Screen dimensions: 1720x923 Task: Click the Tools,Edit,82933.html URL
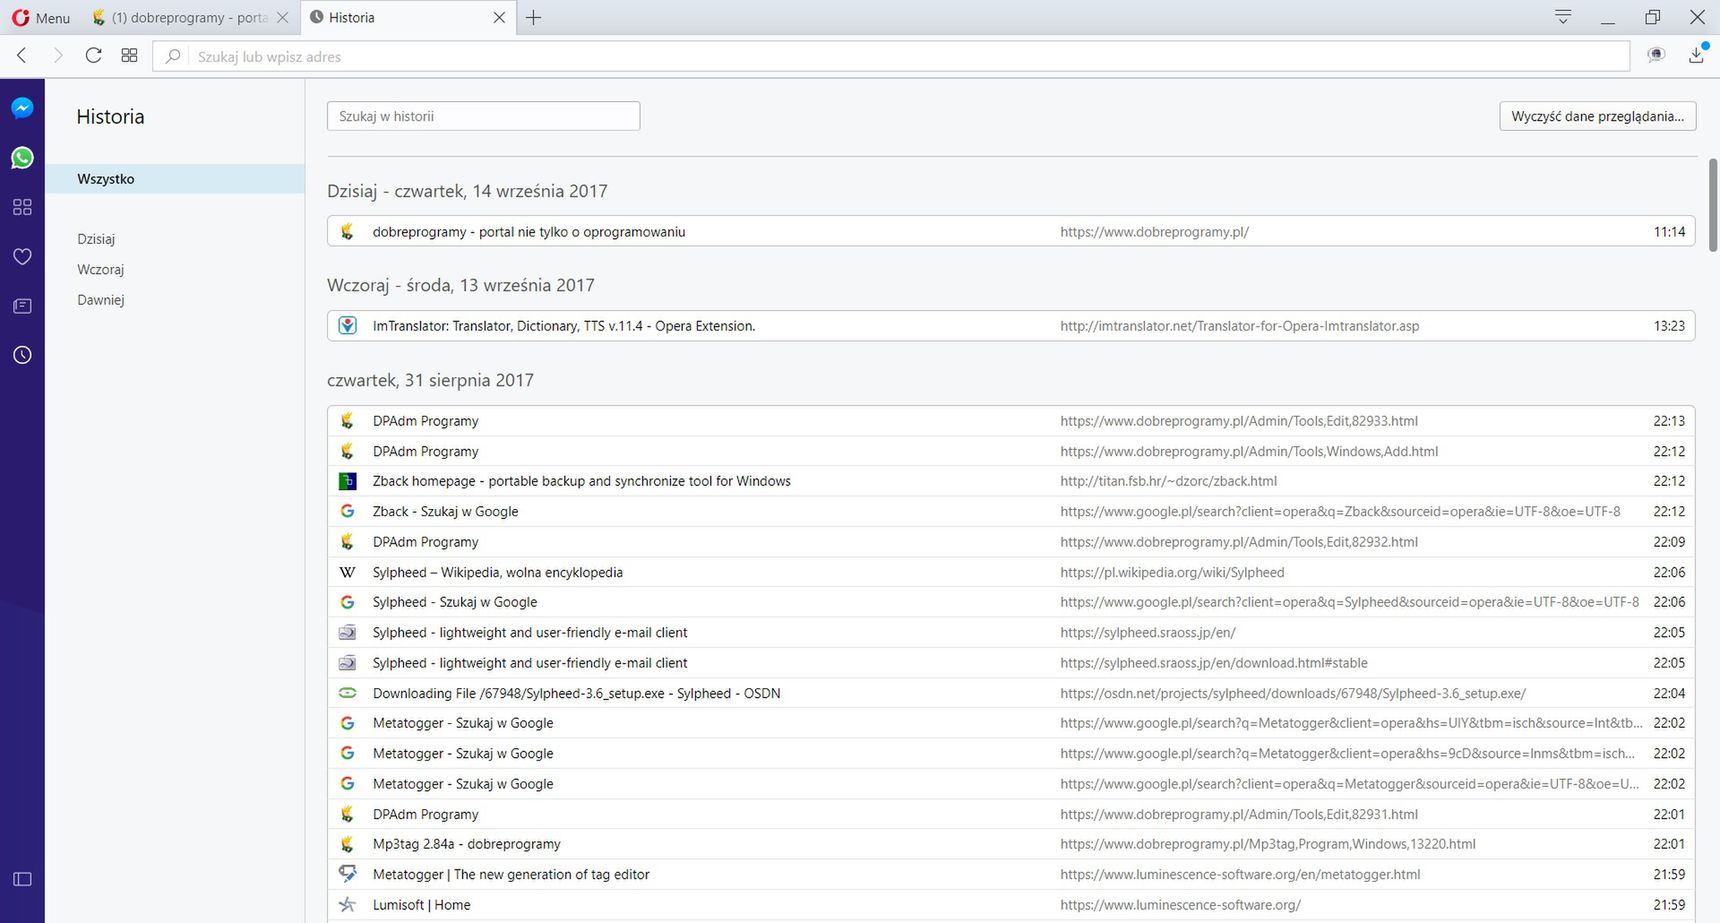pos(1239,421)
